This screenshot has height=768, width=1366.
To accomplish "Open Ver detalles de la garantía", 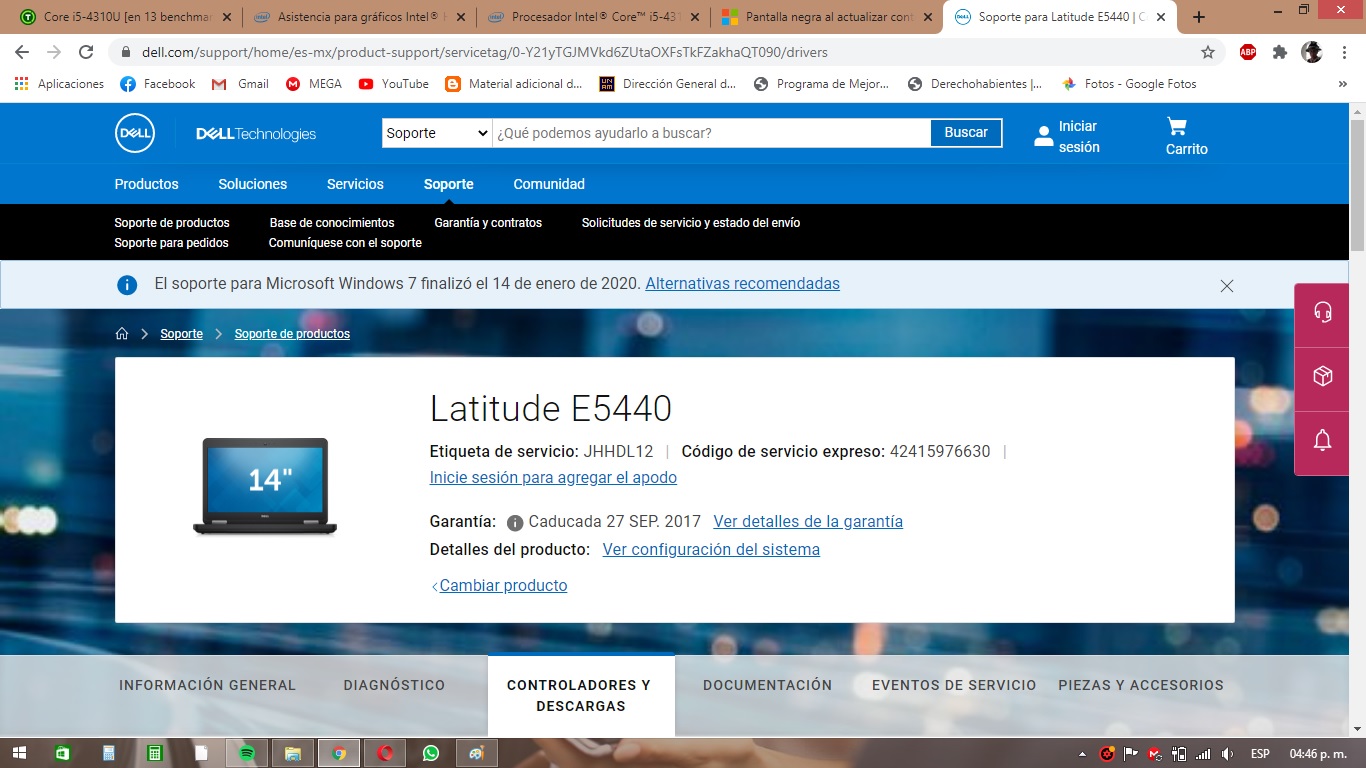I will [808, 522].
